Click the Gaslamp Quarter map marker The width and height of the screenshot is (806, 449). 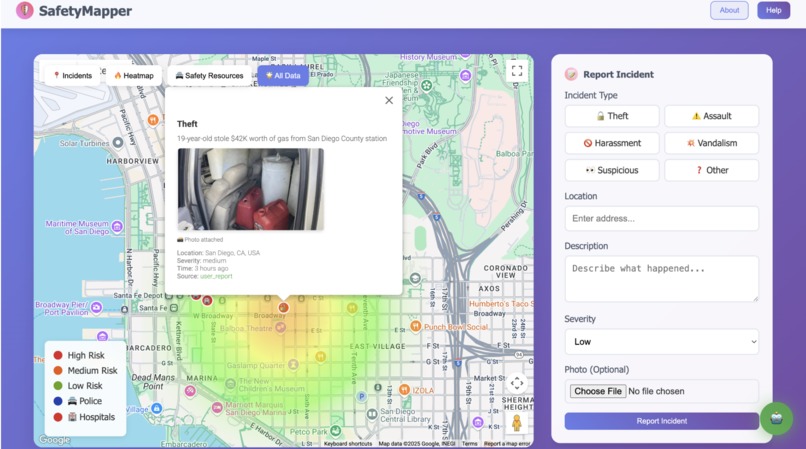[293, 365]
